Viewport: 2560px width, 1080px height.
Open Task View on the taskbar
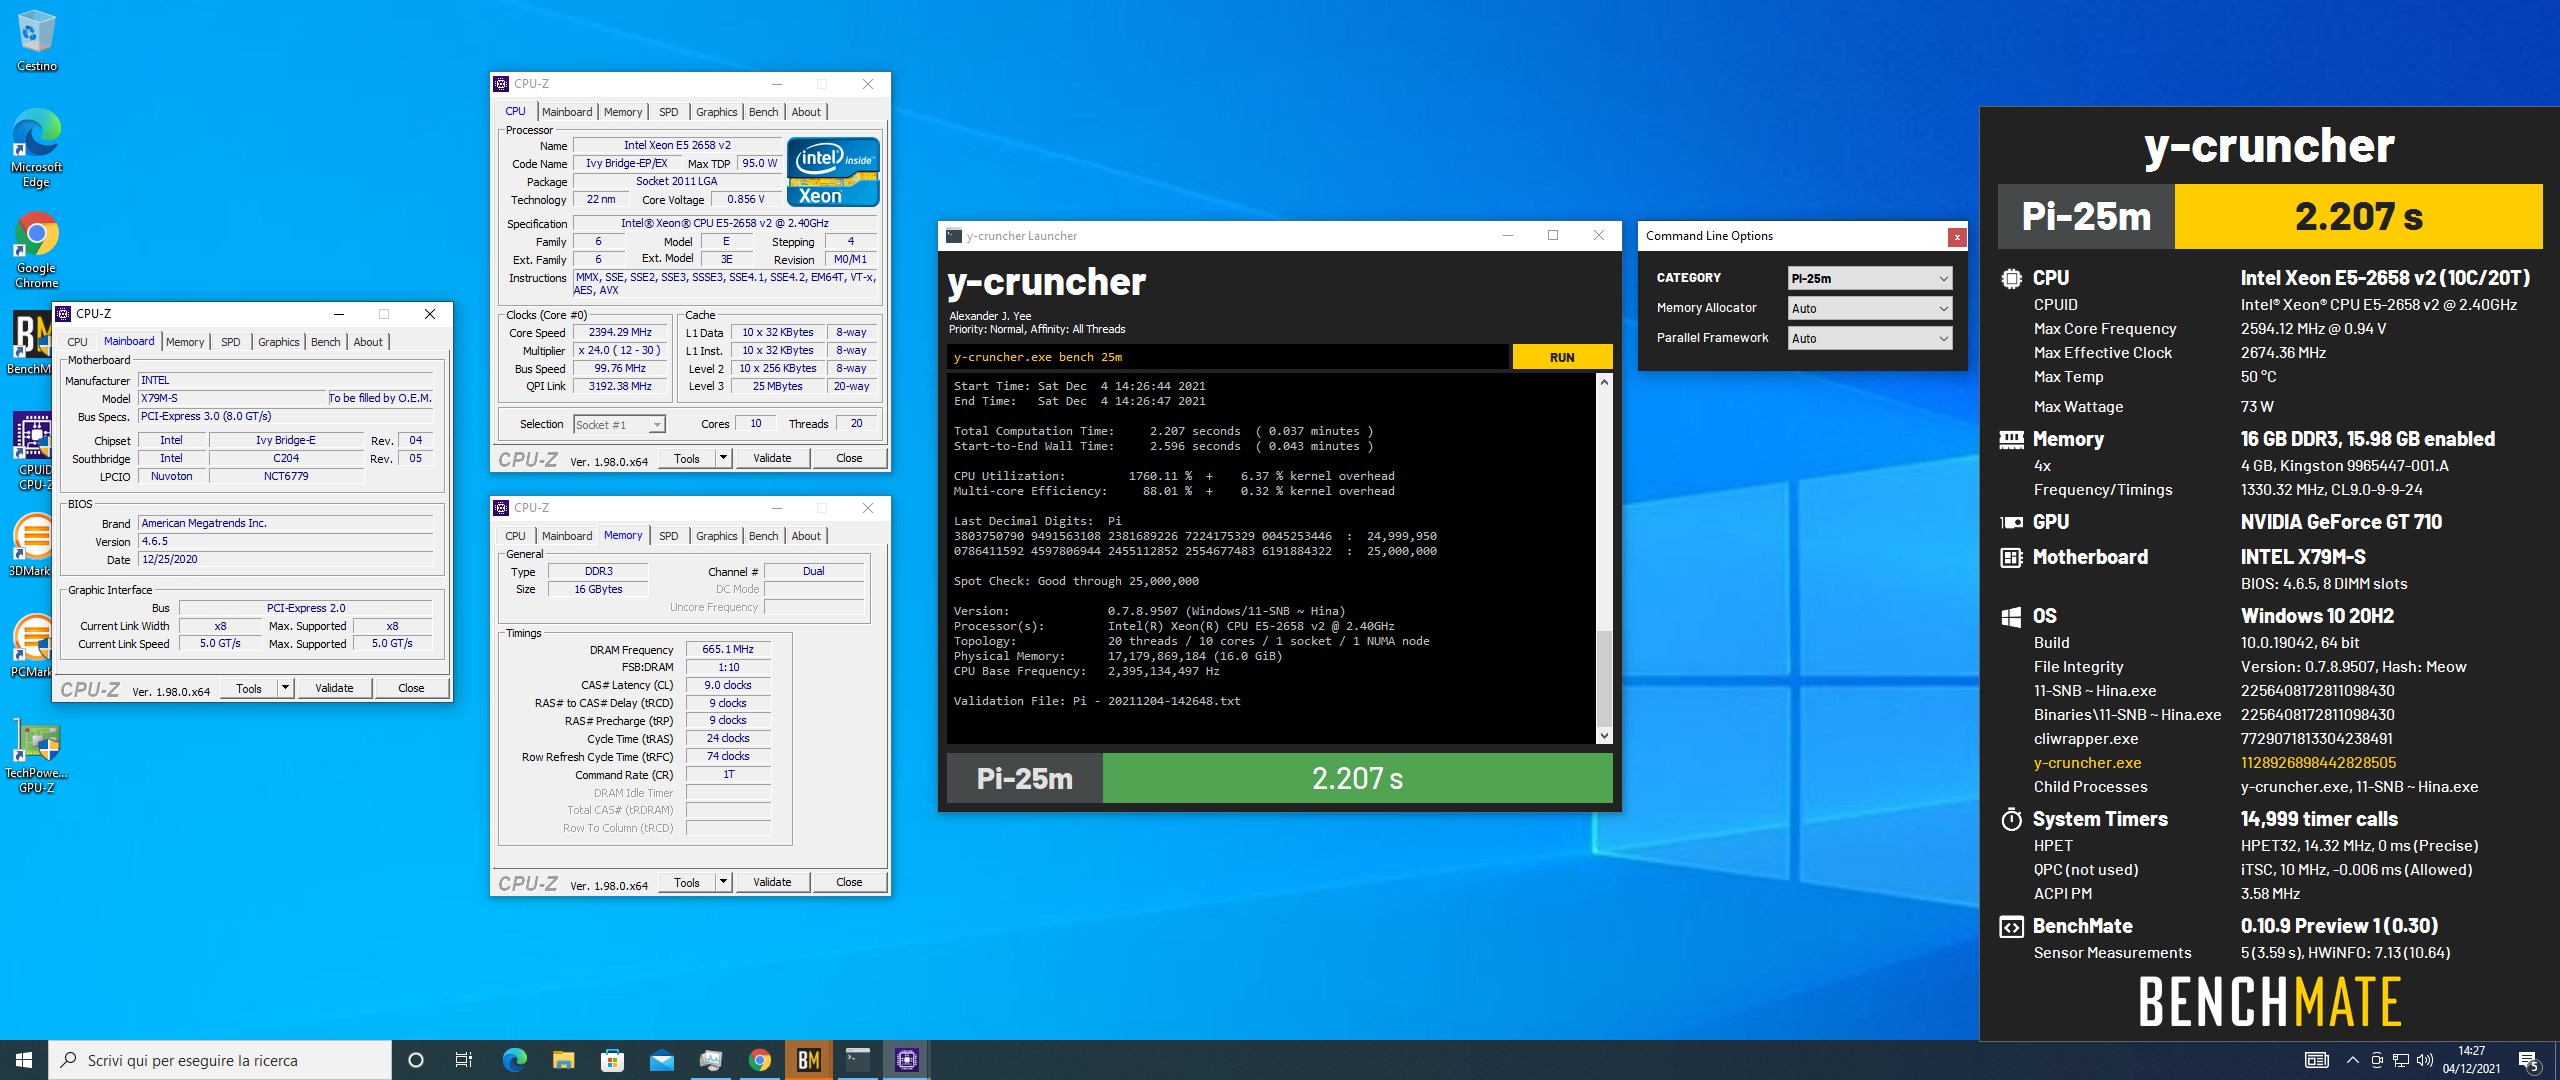coord(464,1060)
